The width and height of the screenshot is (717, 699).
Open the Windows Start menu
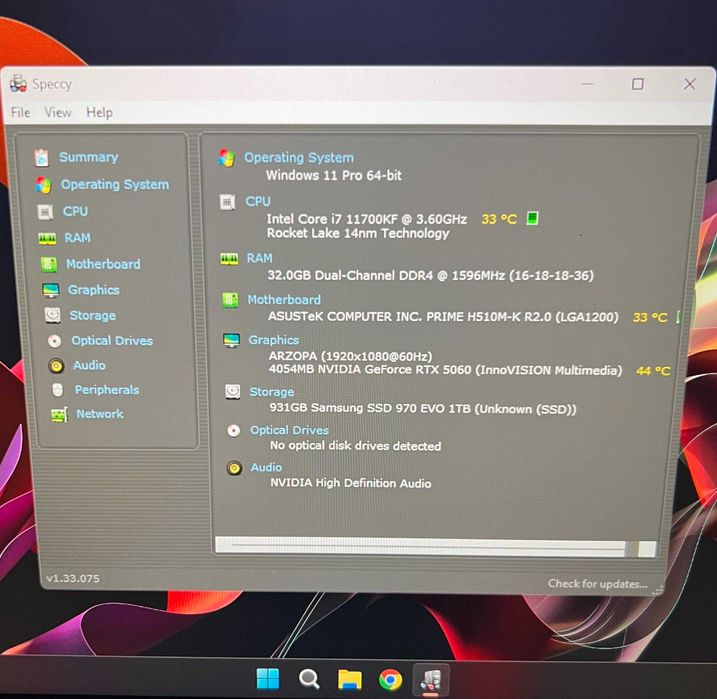[x=268, y=678]
